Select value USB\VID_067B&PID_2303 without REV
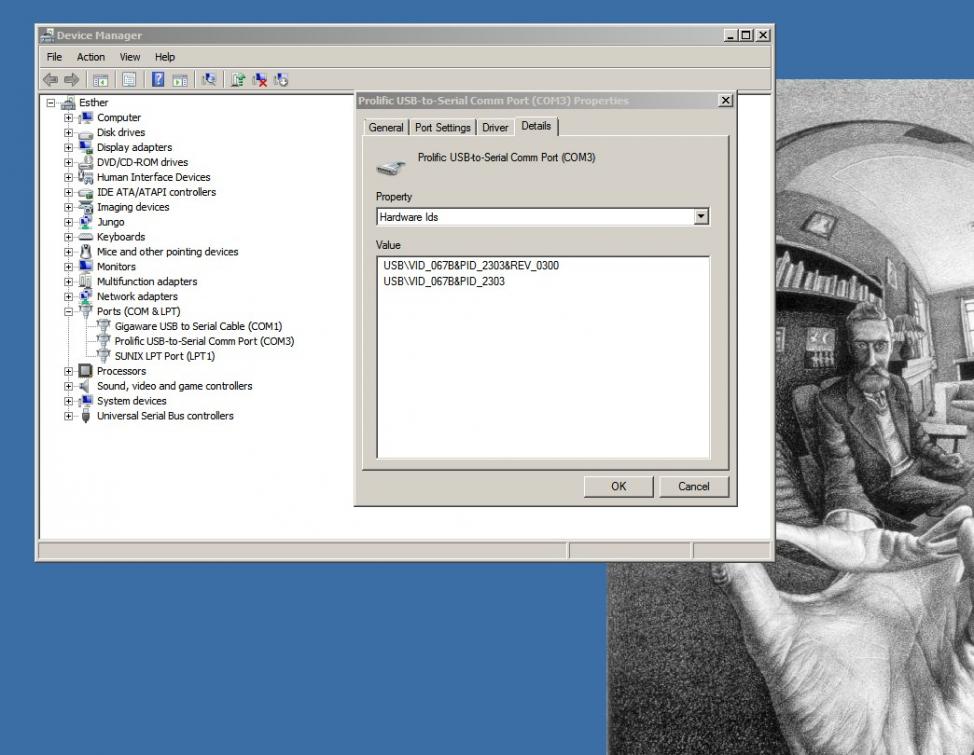Viewport: 974px width, 755px height. (444, 281)
